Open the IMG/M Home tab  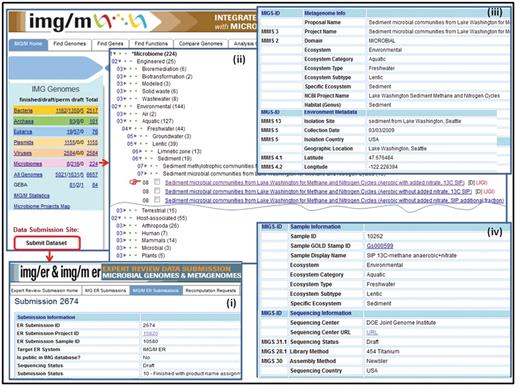28,44
